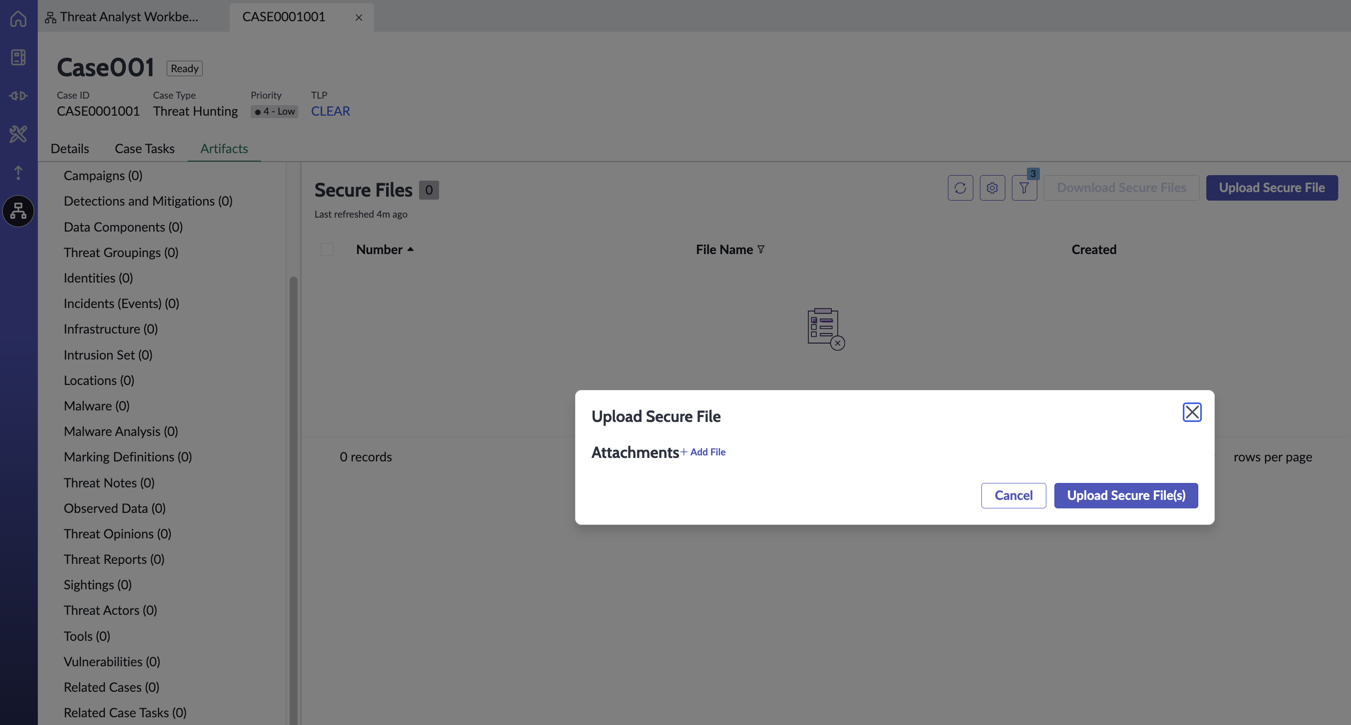Viewport: 1351px width, 725px height.
Task: Open the Artifacts tab
Action: click(x=224, y=148)
